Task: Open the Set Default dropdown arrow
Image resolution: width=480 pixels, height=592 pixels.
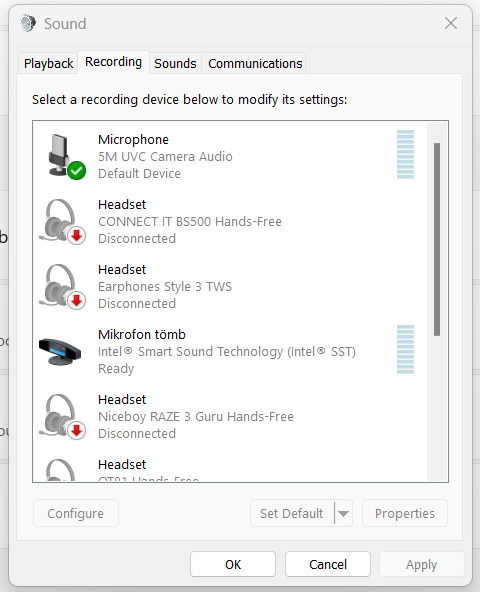Action: click(x=343, y=513)
